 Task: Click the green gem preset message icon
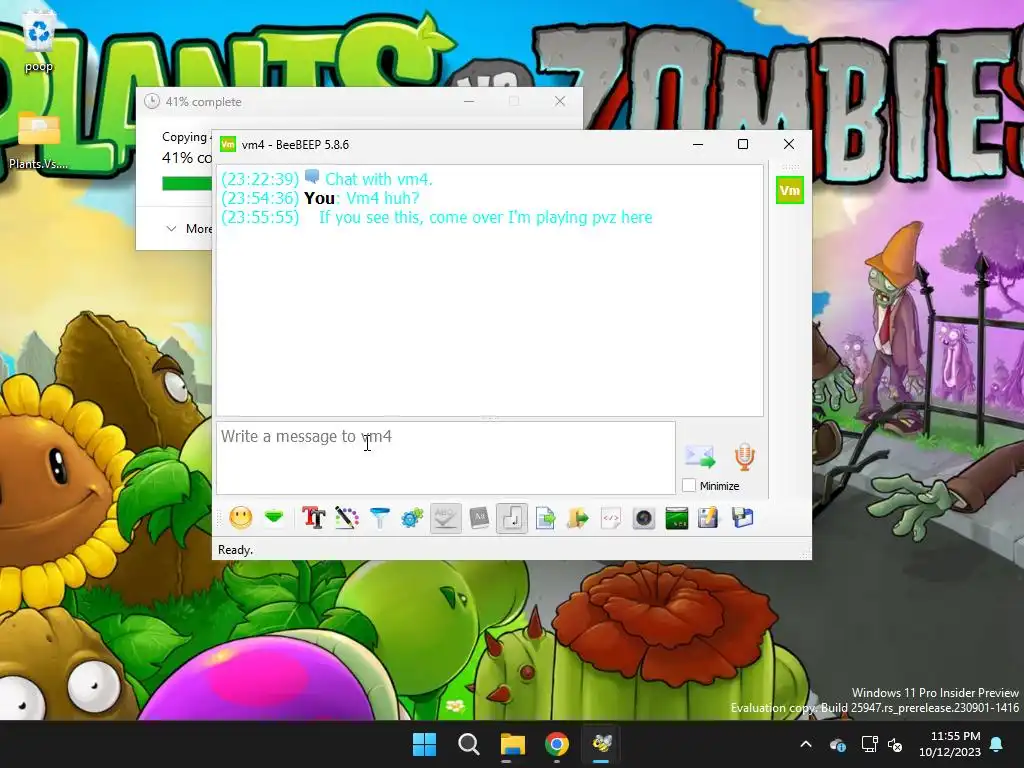(x=274, y=518)
